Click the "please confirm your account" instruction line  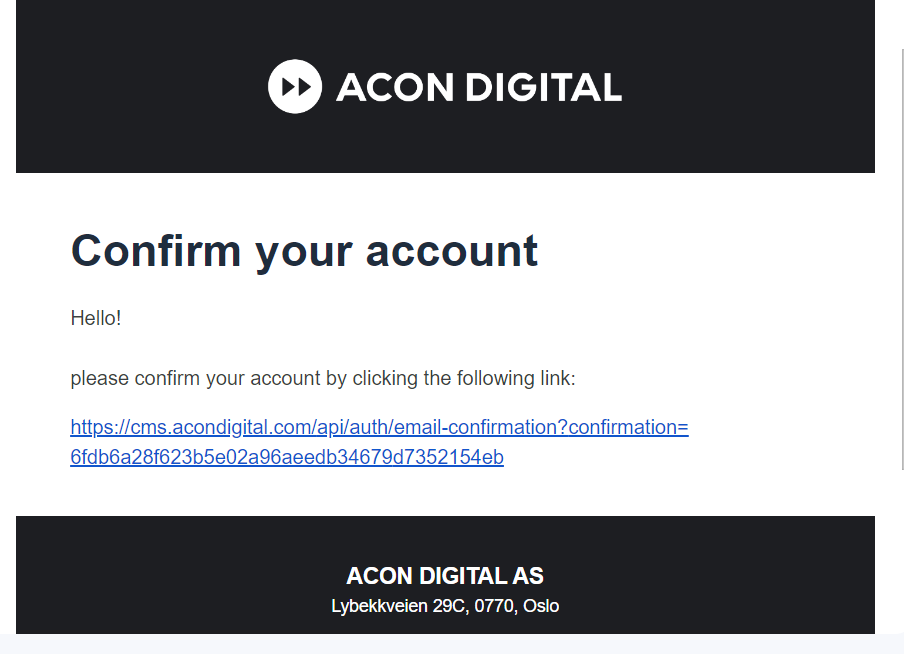[x=323, y=379]
